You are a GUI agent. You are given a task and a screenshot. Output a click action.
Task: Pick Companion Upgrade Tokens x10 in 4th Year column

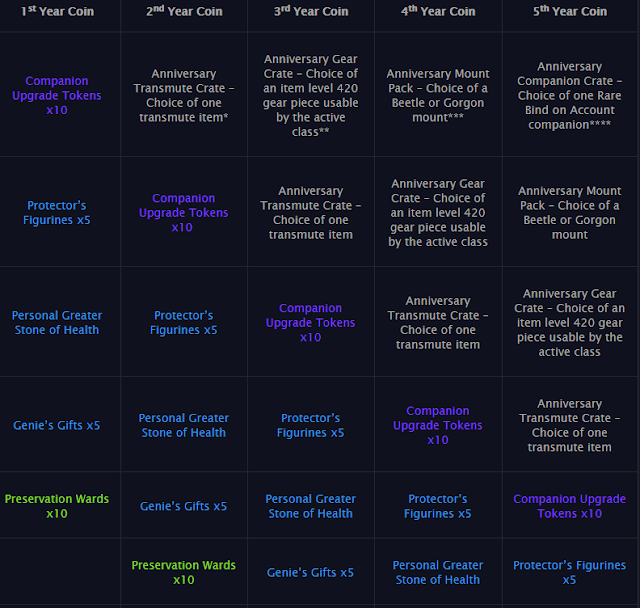438,425
